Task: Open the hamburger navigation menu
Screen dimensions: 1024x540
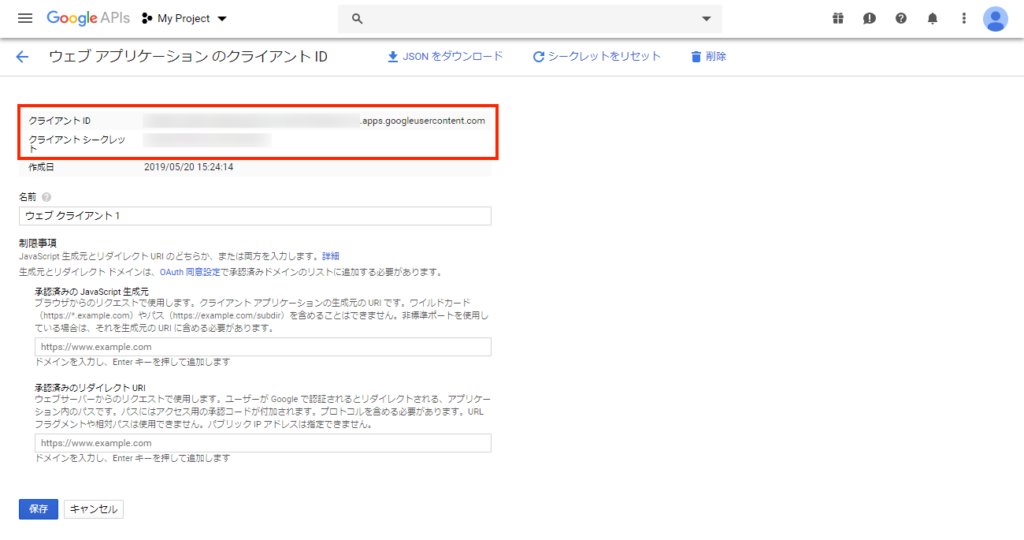Action: tap(25, 18)
